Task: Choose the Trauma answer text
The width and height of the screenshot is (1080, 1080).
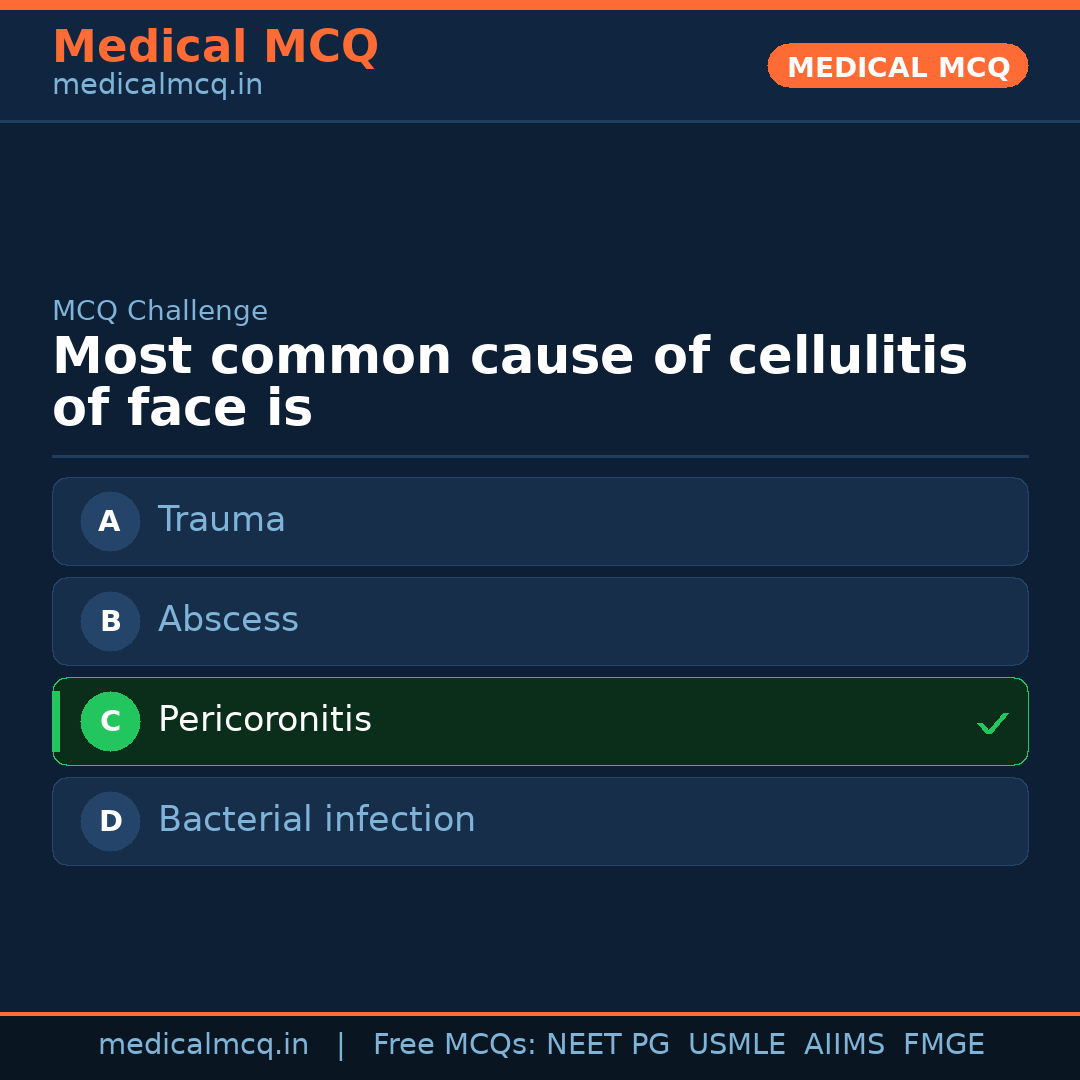Action: click(x=221, y=520)
